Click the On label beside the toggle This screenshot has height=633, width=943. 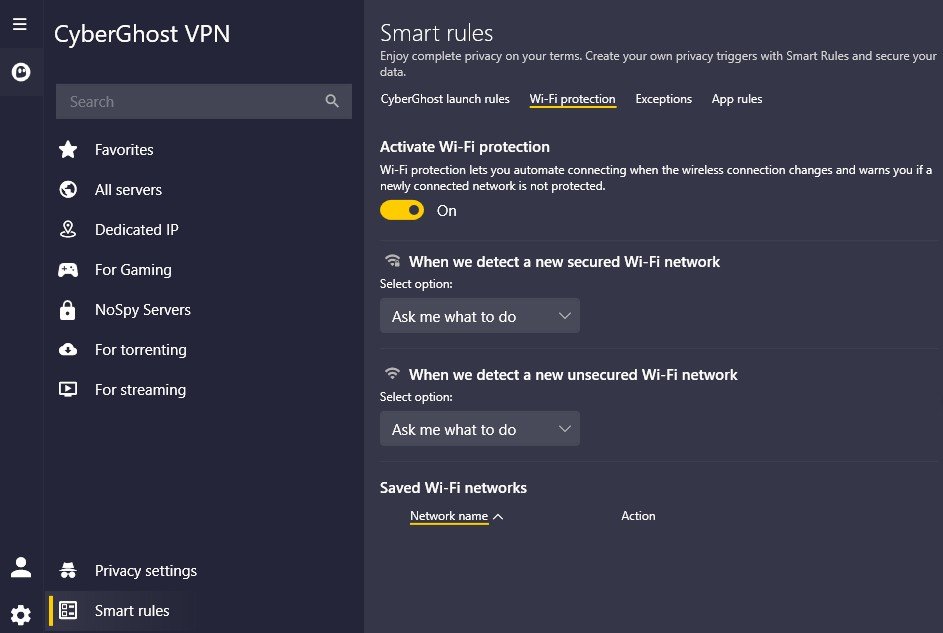point(446,210)
